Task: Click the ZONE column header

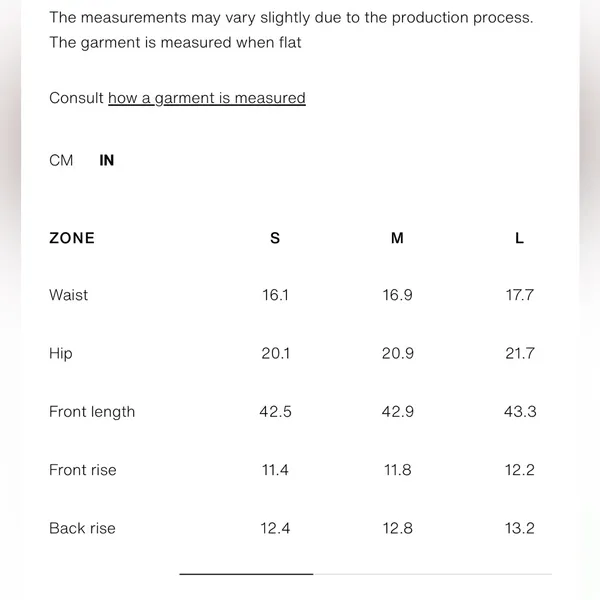Action: click(72, 238)
